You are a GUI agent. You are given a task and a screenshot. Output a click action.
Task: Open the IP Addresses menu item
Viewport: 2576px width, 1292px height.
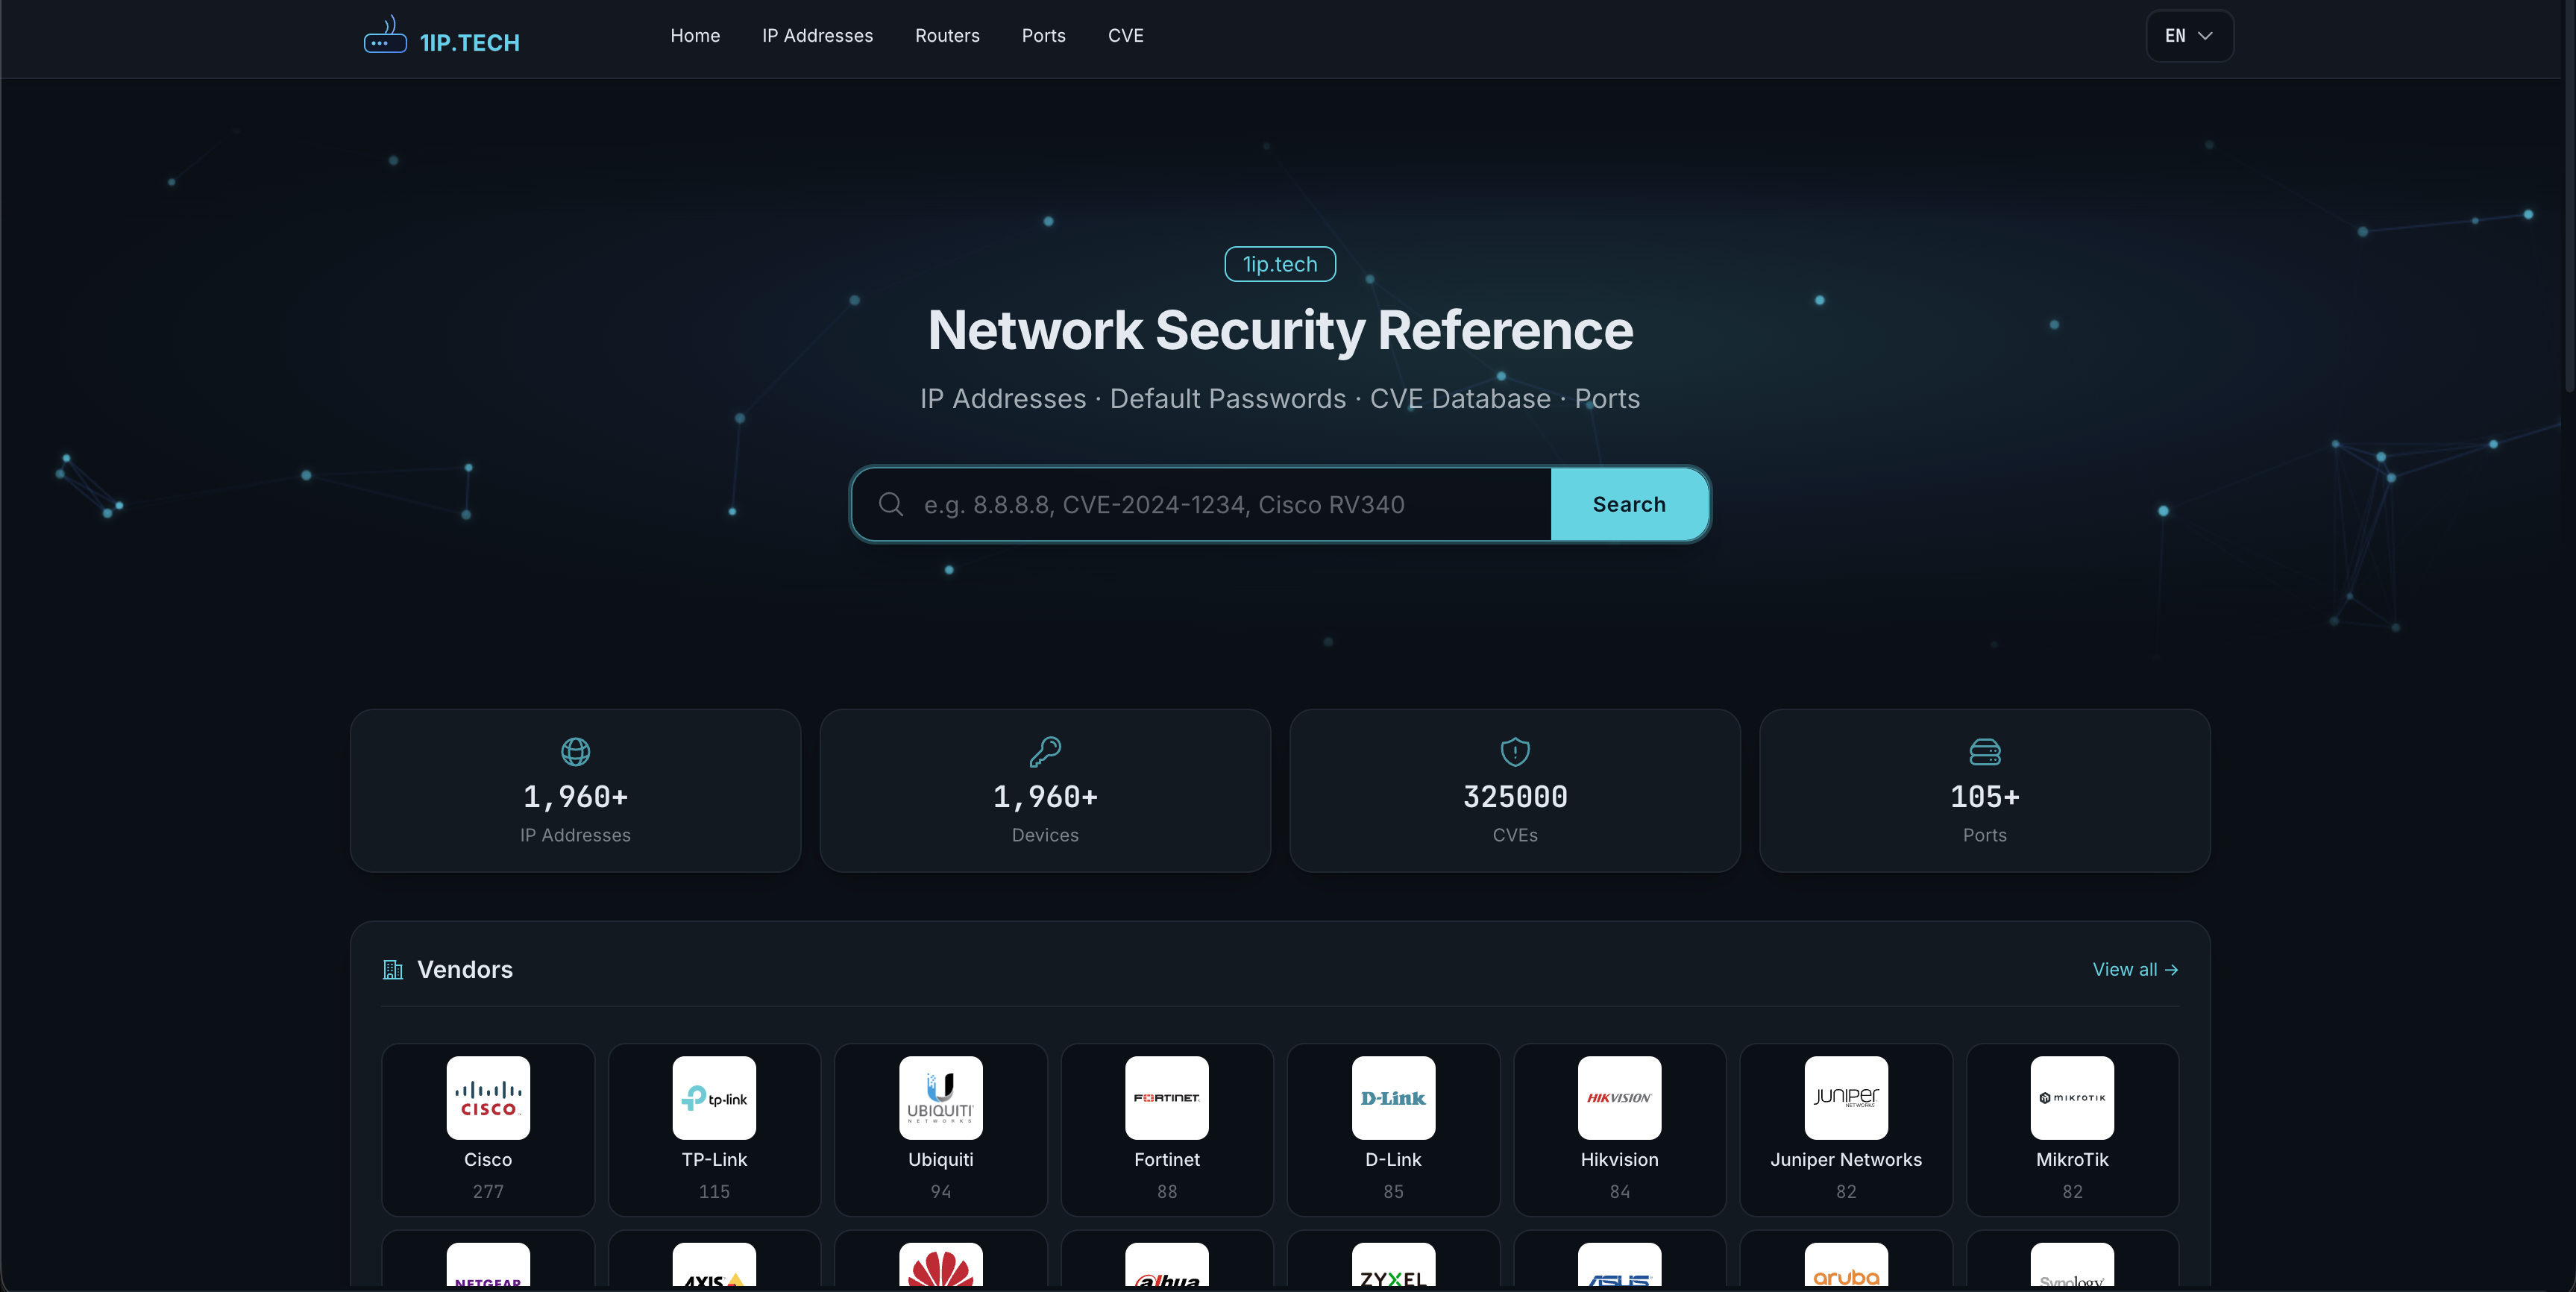point(817,36)
